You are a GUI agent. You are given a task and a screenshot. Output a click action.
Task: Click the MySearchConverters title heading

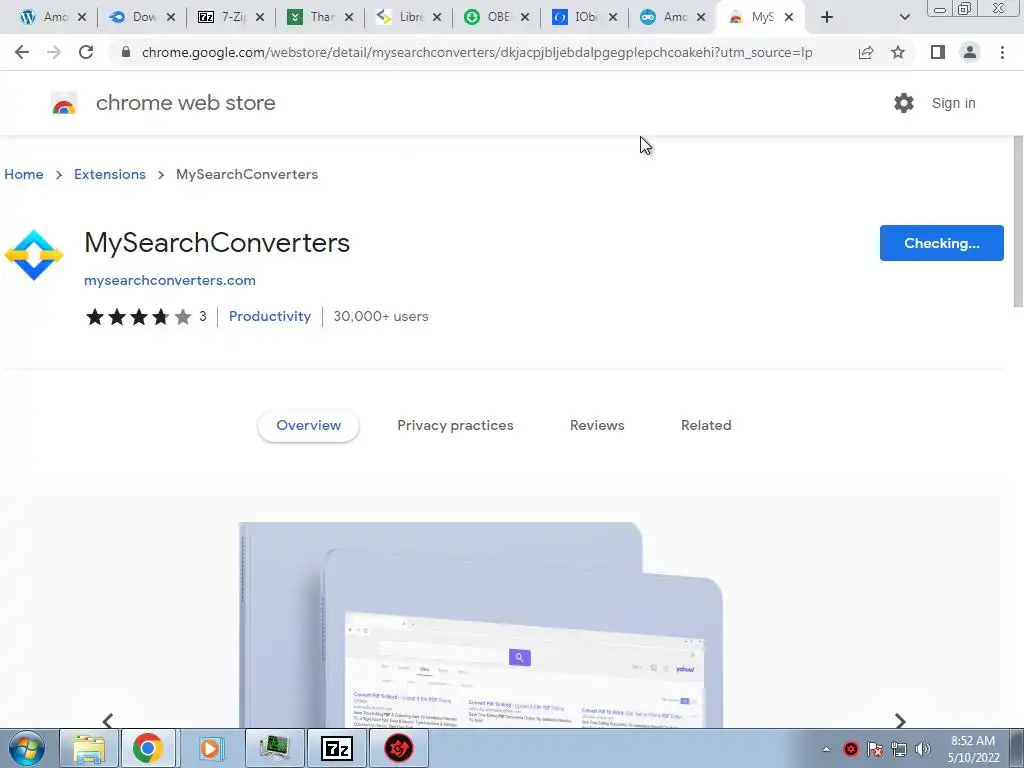coord(217,243)
